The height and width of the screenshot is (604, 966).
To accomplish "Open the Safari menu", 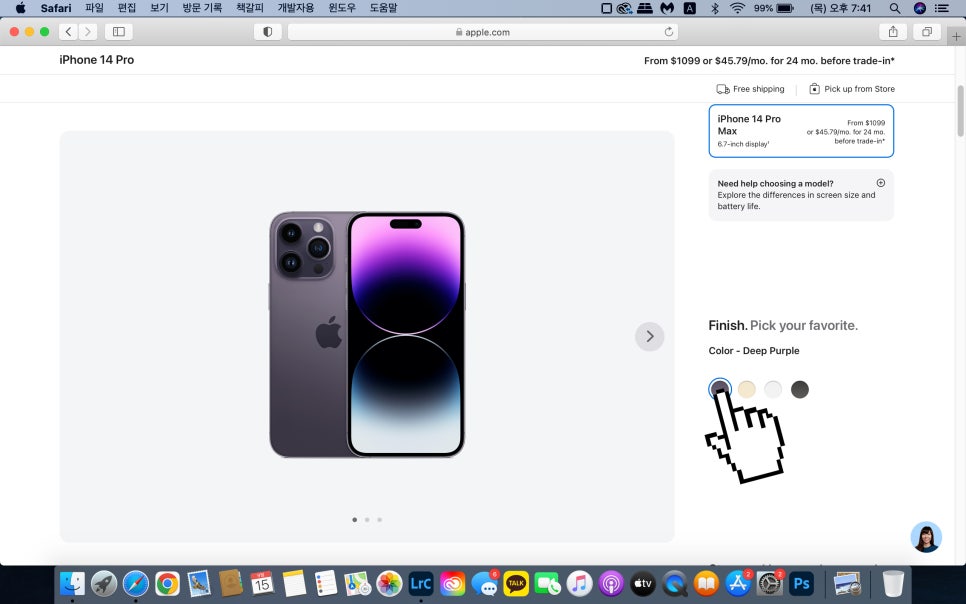I will pos(56,8).
